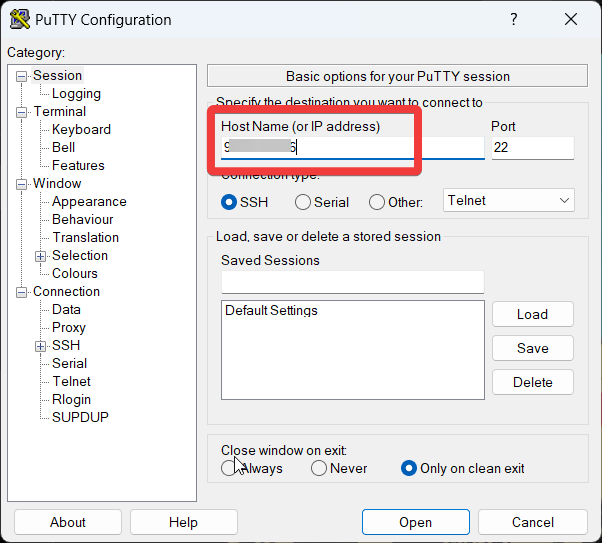The width and height of the screenshot is (602, 543).
Task: Collapse the Window category node
Action: [x=22, y=184]
